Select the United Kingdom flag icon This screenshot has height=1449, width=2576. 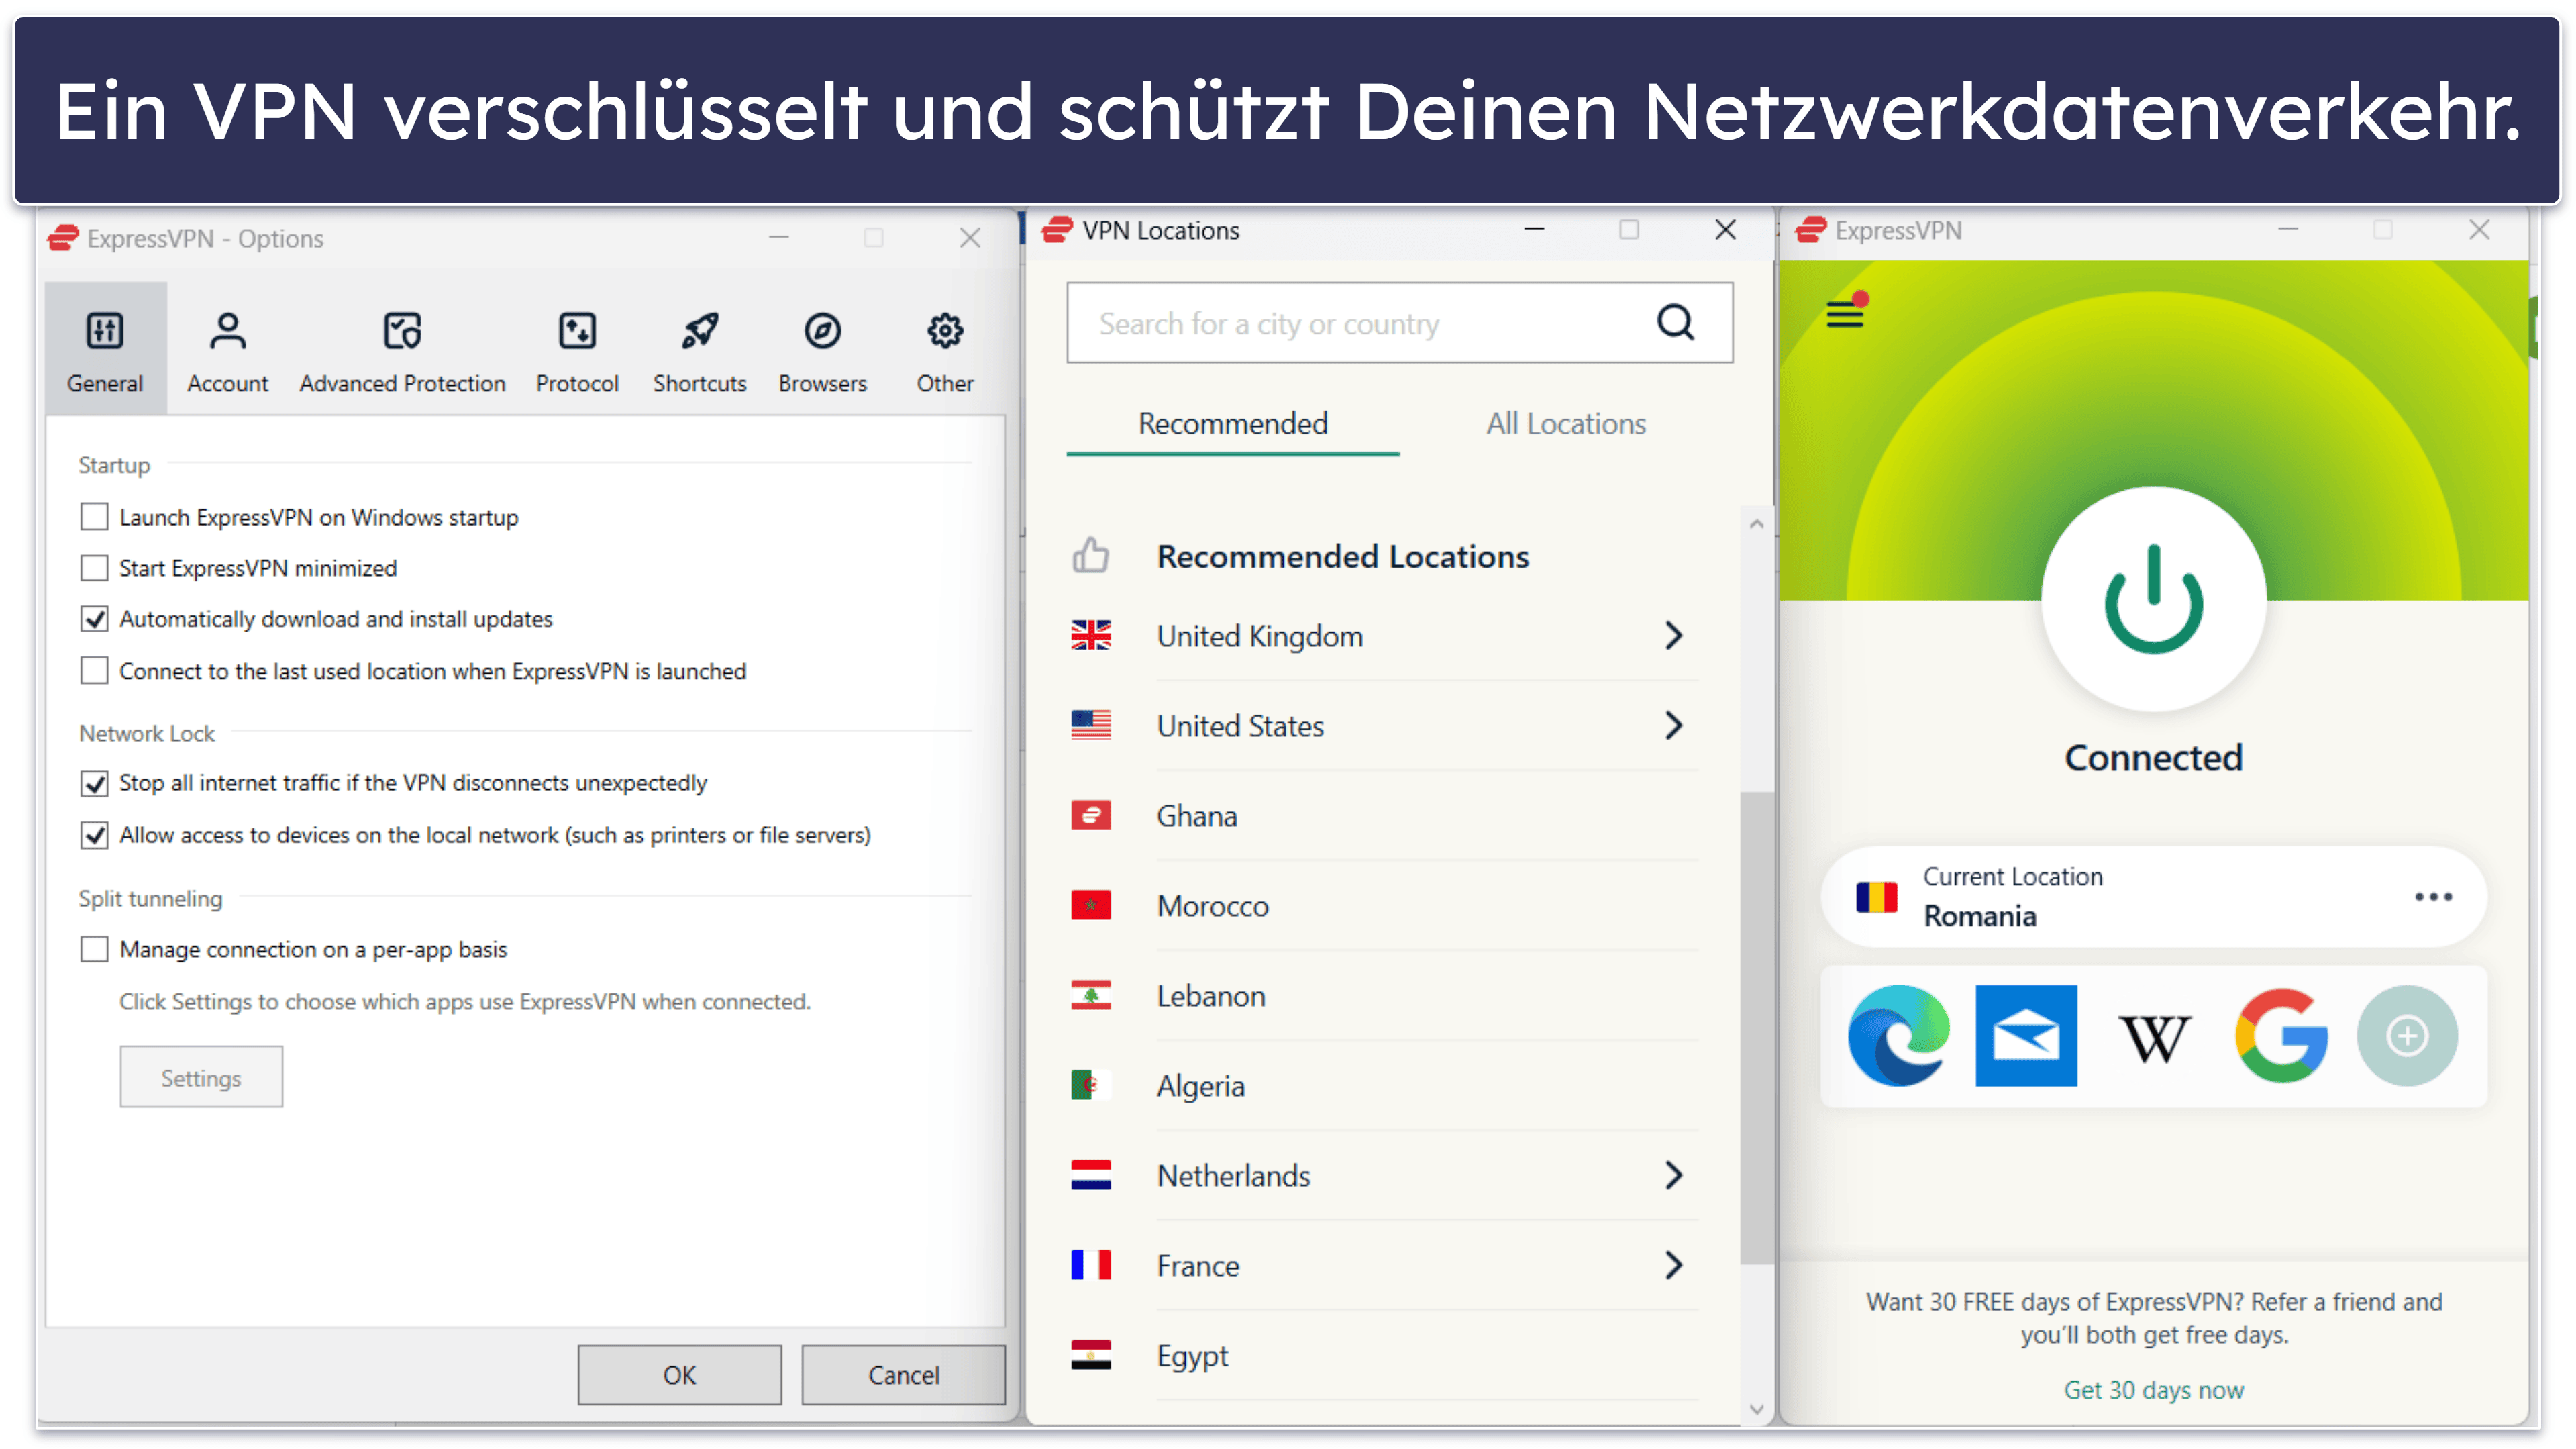pos(1090,635)
